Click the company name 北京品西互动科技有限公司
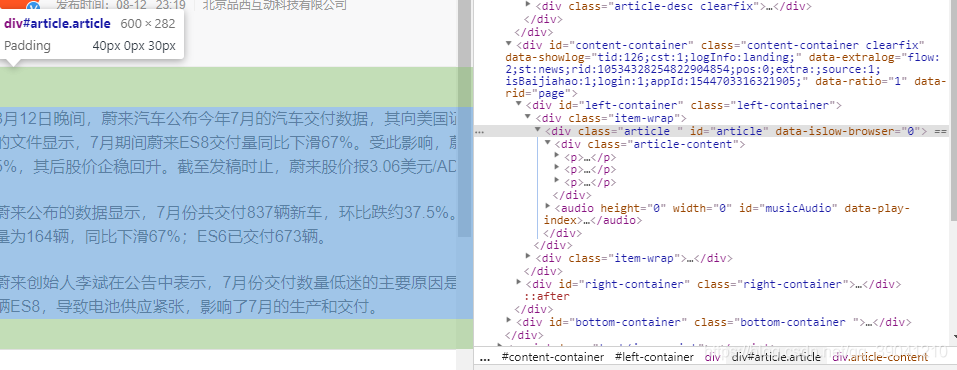This screenshot has width=957, height=370. (x=274, y=5)
